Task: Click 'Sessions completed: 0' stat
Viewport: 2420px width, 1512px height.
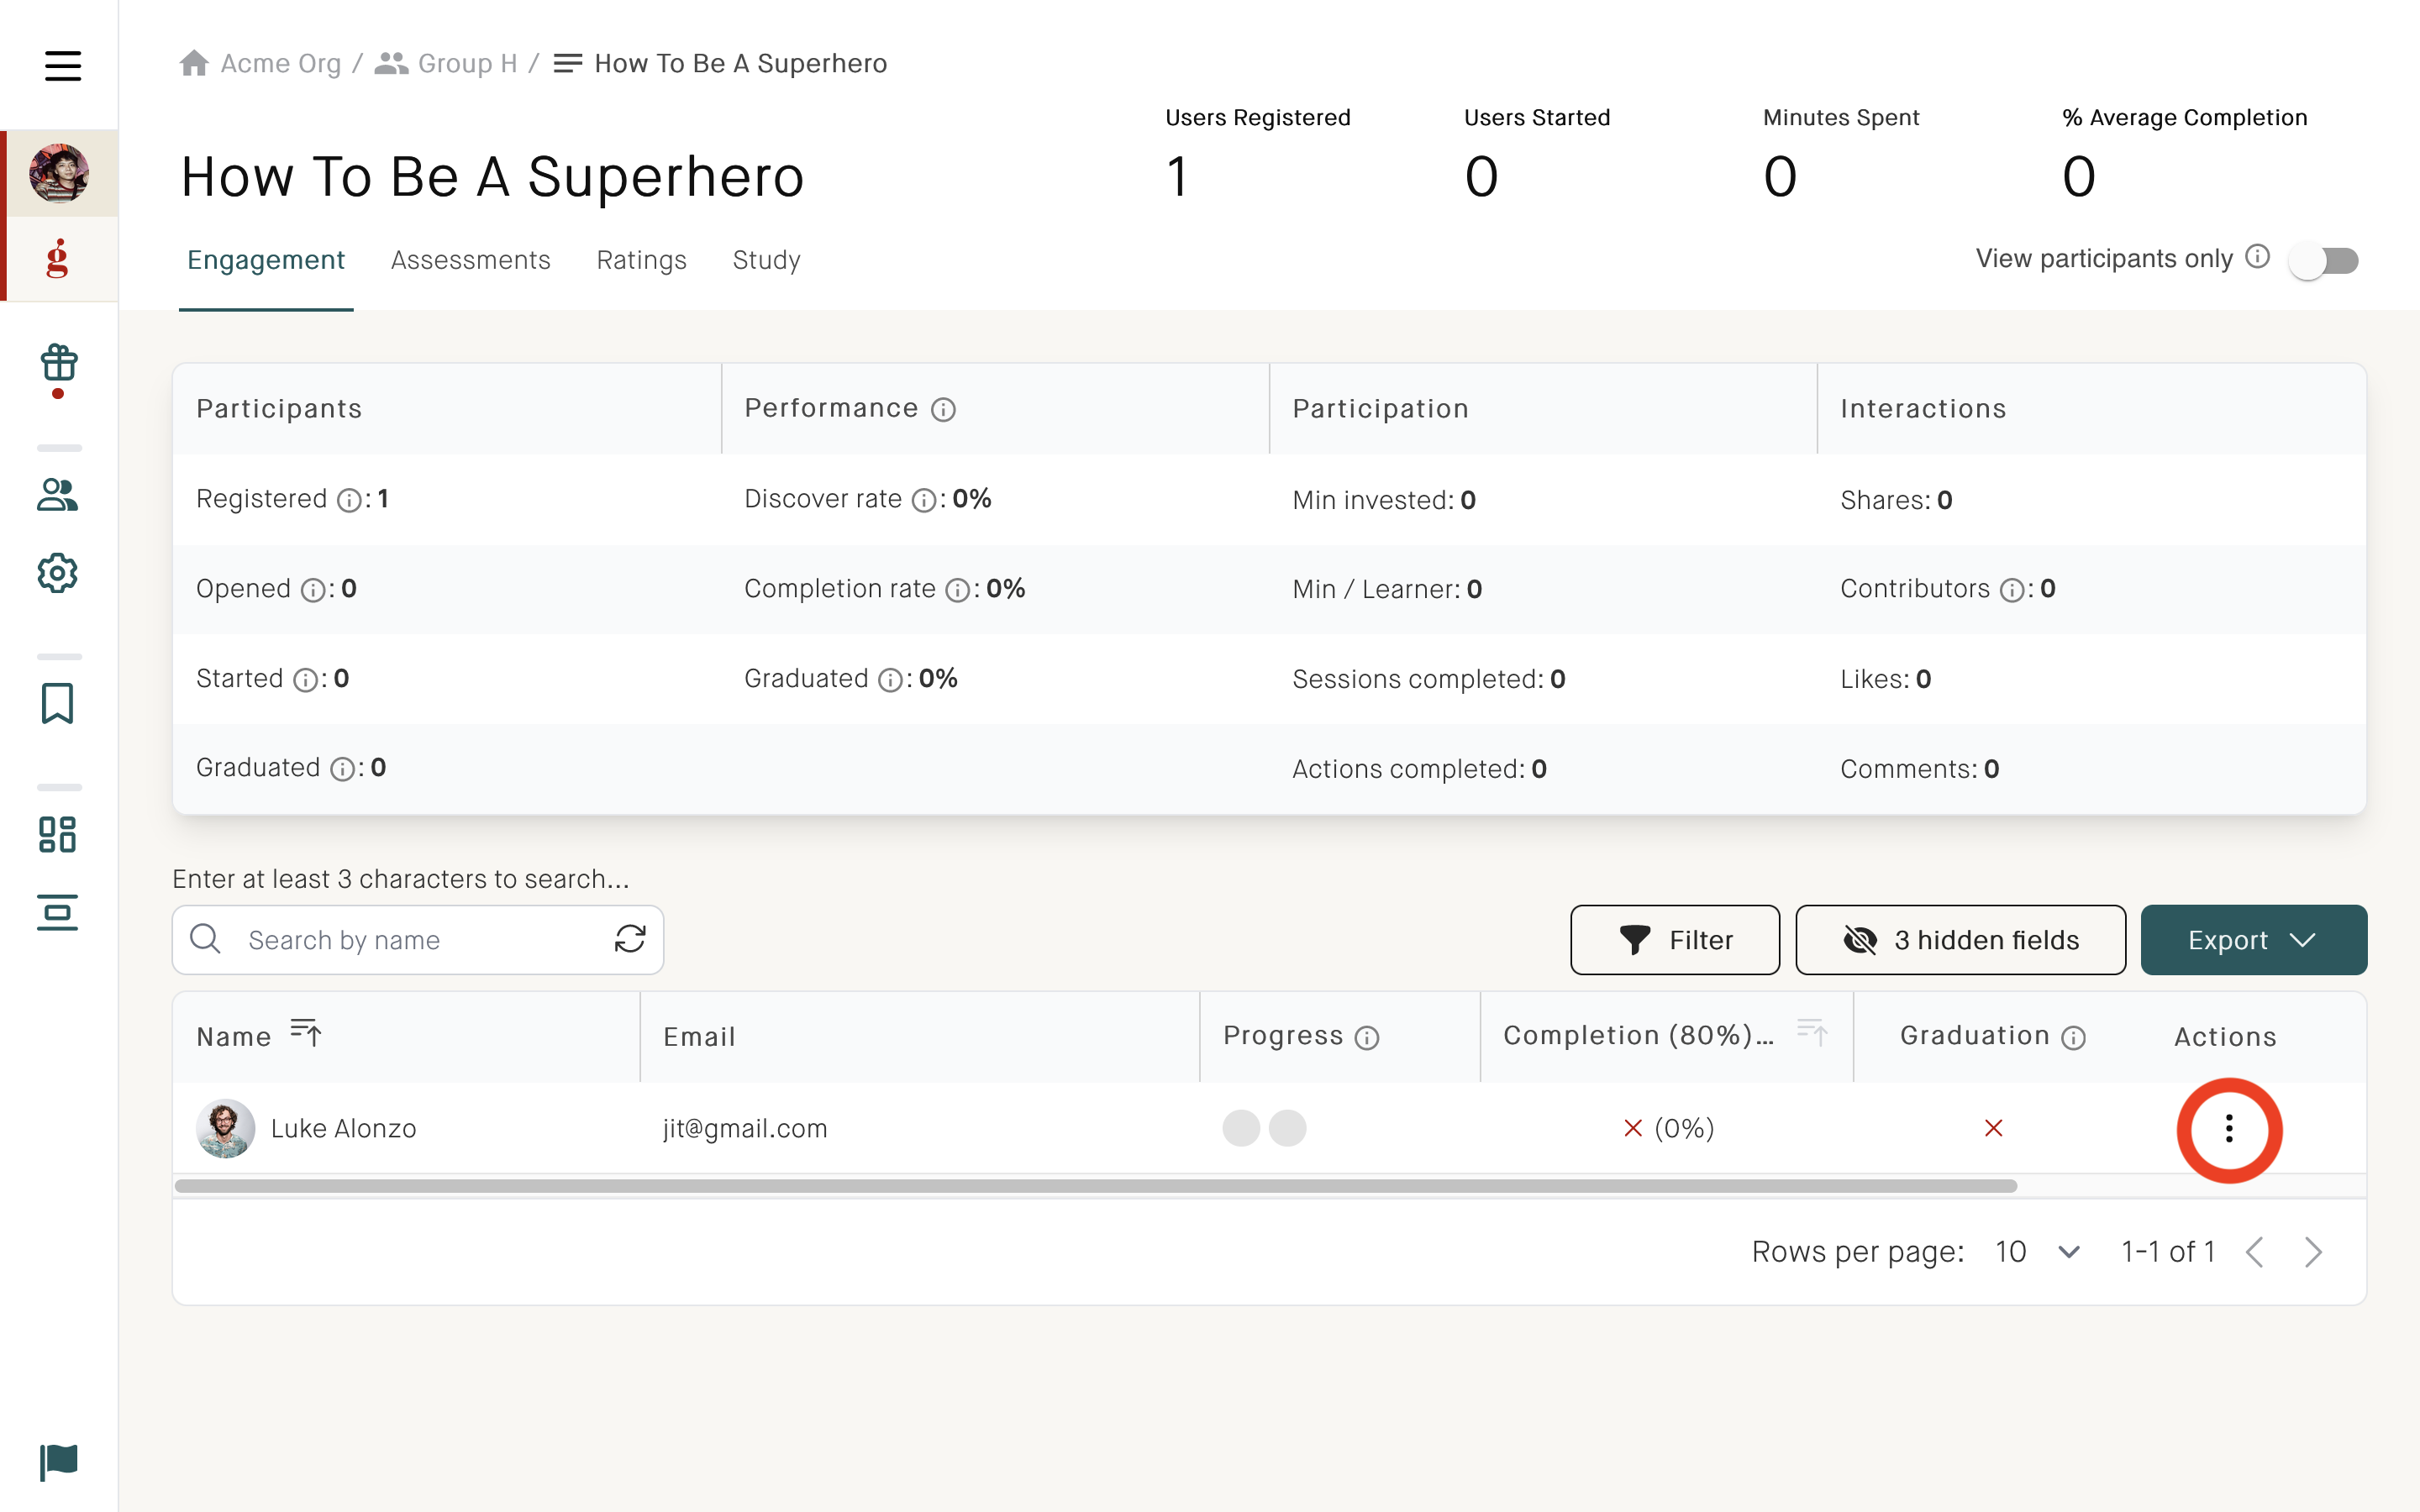Action: [x=1428, y=680]
